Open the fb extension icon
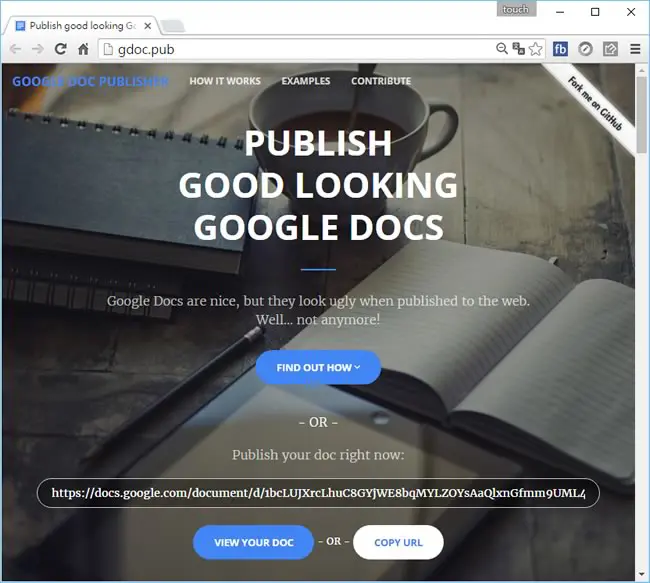This screenshot has height=583, width=650. click(x=560, y=49)
